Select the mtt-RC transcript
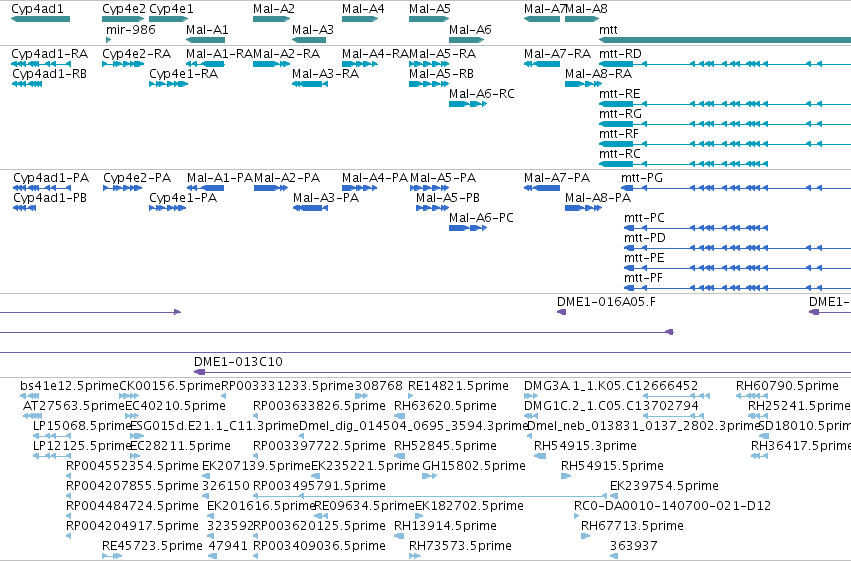851x561 pixels. pyautogui.click(x=683, y=164)
